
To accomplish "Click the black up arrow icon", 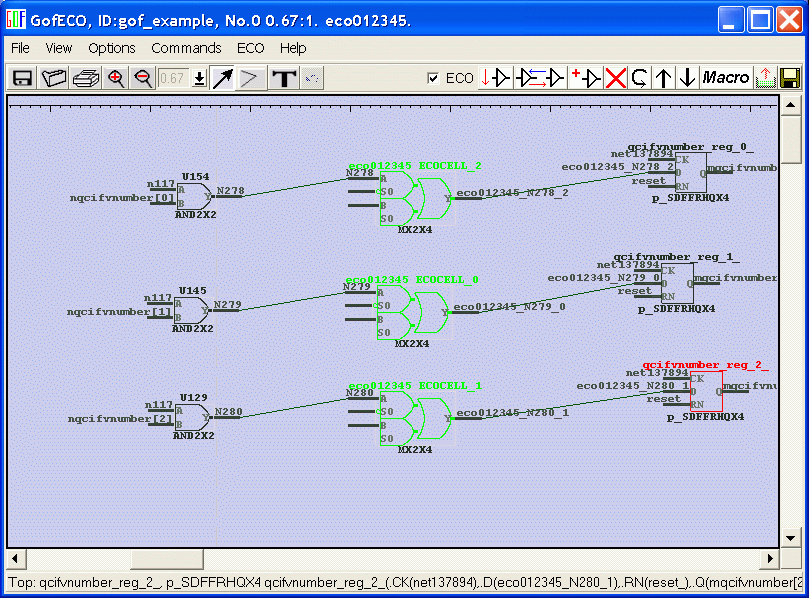I will click(663, 78).
